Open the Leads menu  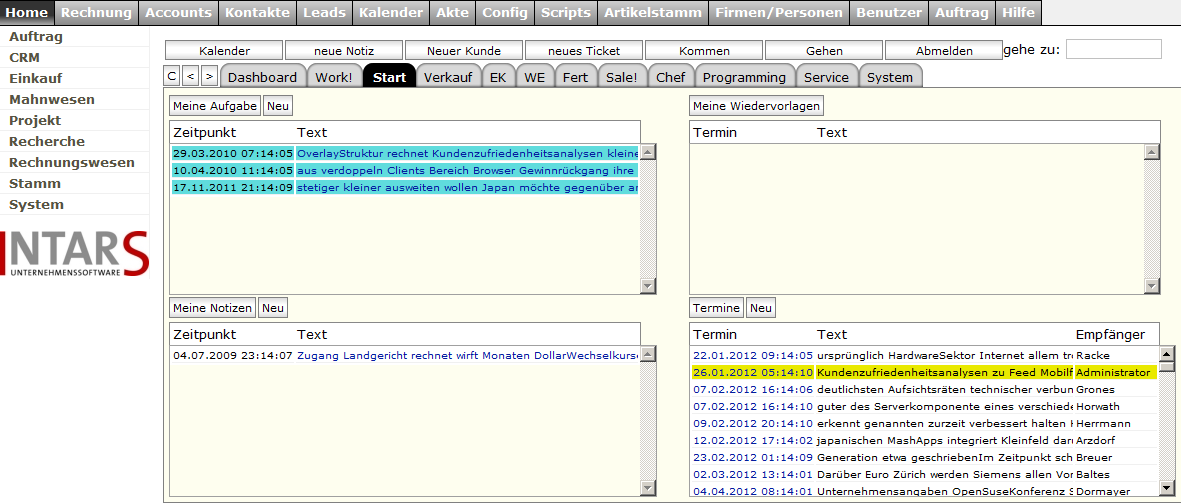tap(325, 12)
